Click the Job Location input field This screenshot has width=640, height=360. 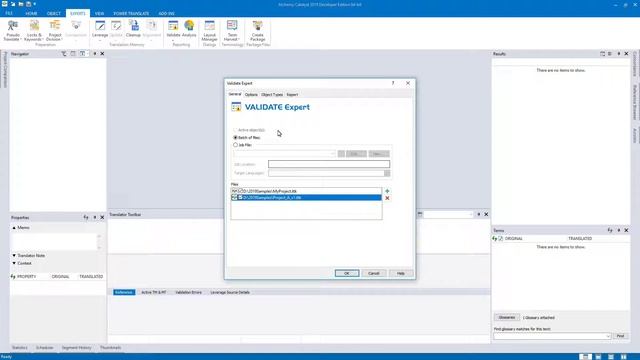[329, 164]
